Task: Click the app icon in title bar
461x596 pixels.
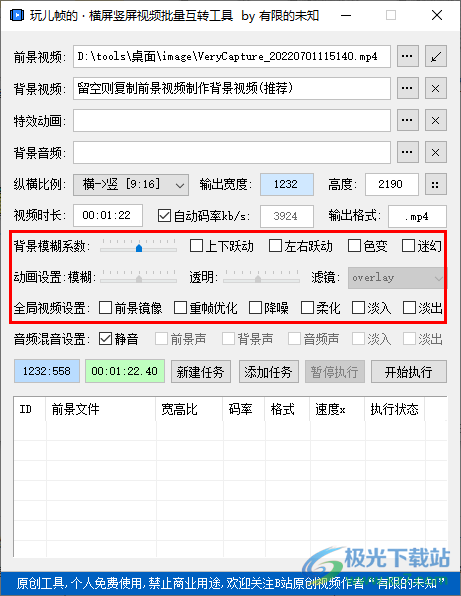Action: pos(17,15)
